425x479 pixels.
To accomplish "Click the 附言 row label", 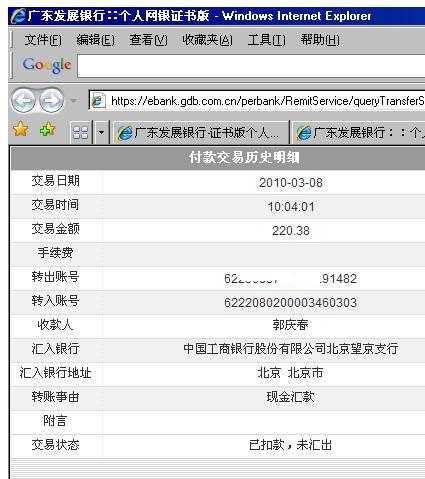I will 55,421.
